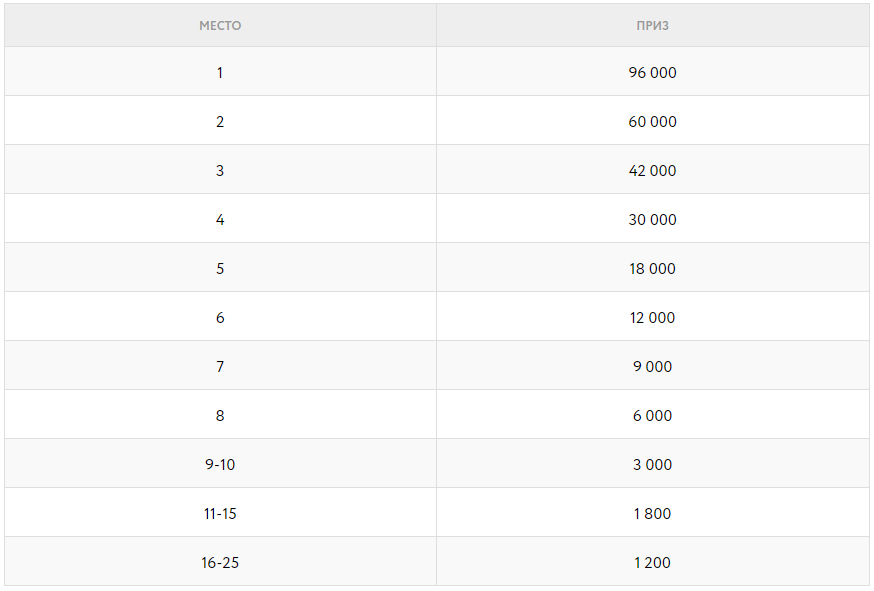This screenshot has height=591, width=874.
Task: Click the 96 000 prize value
Action: (x=652, y=73)
